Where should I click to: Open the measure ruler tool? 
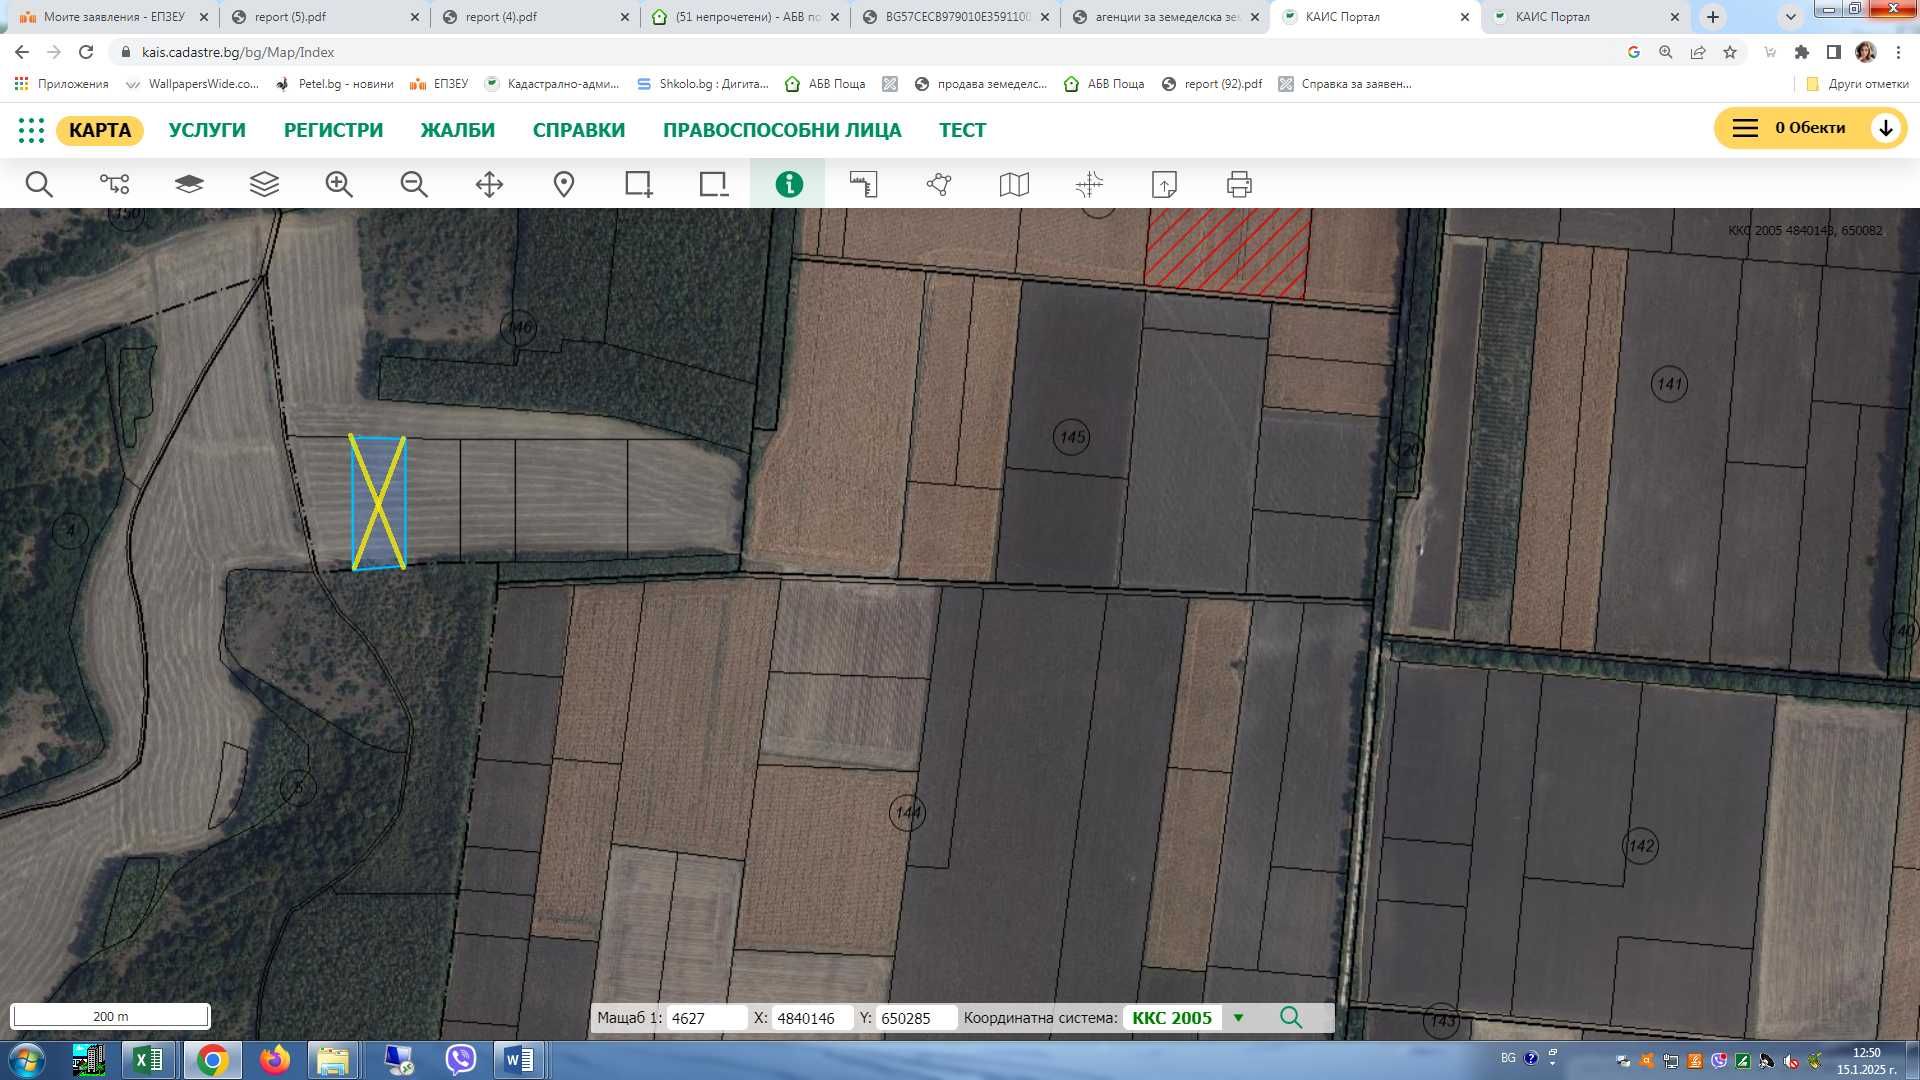pyautogui.click(x=864, y=184)
